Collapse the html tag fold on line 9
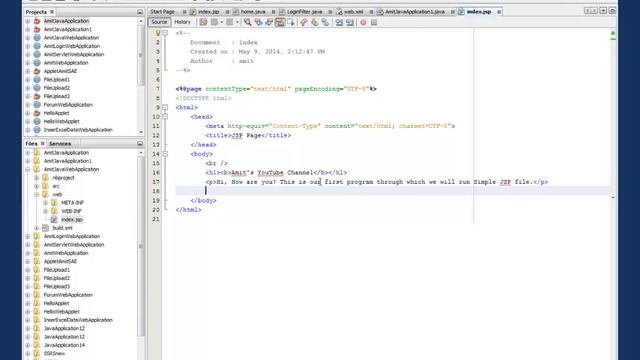 pyautogui.click(x=165, y=107)
